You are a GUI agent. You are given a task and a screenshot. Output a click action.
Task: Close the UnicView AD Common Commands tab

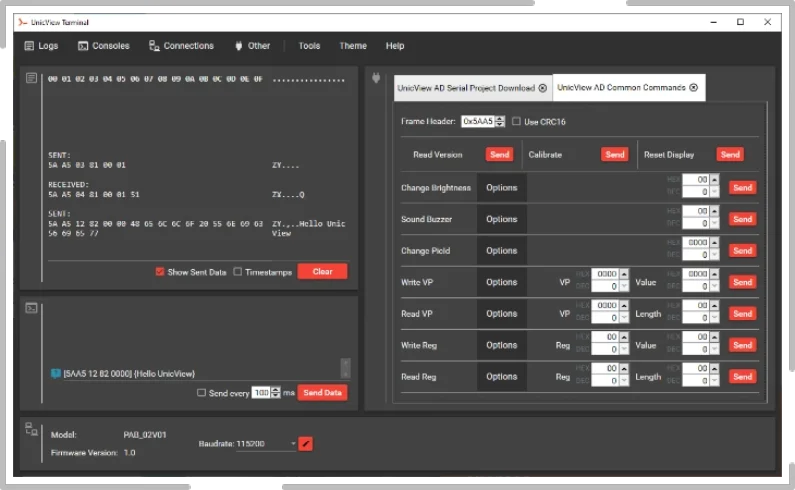point(694,87)
